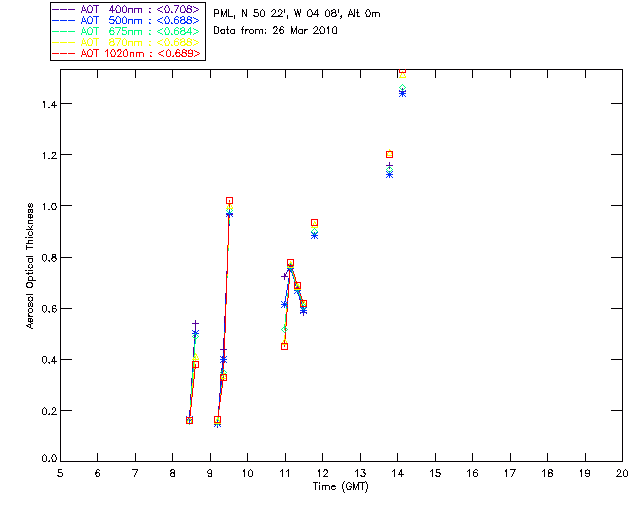Image resolution: width=640 pixels, height=512 pixels.
Task: Click the 1.4 y-axis tick label
Action: coord(49,104)
